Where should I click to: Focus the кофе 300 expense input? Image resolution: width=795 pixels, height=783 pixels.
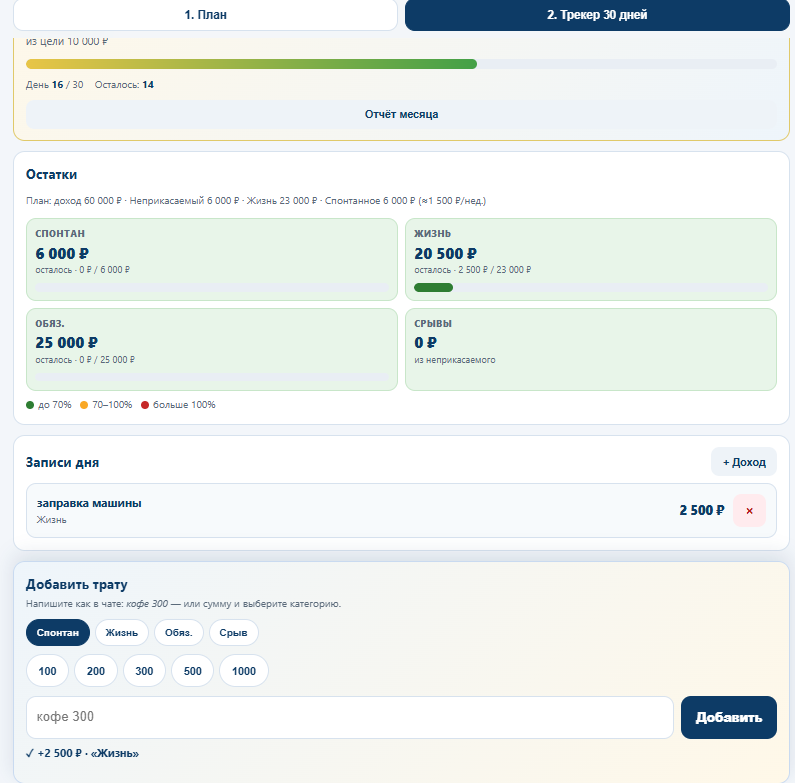click(350, 717)
